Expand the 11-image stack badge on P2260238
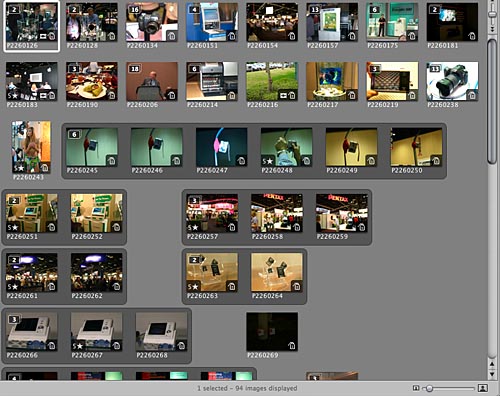 [x=435, y=69]
